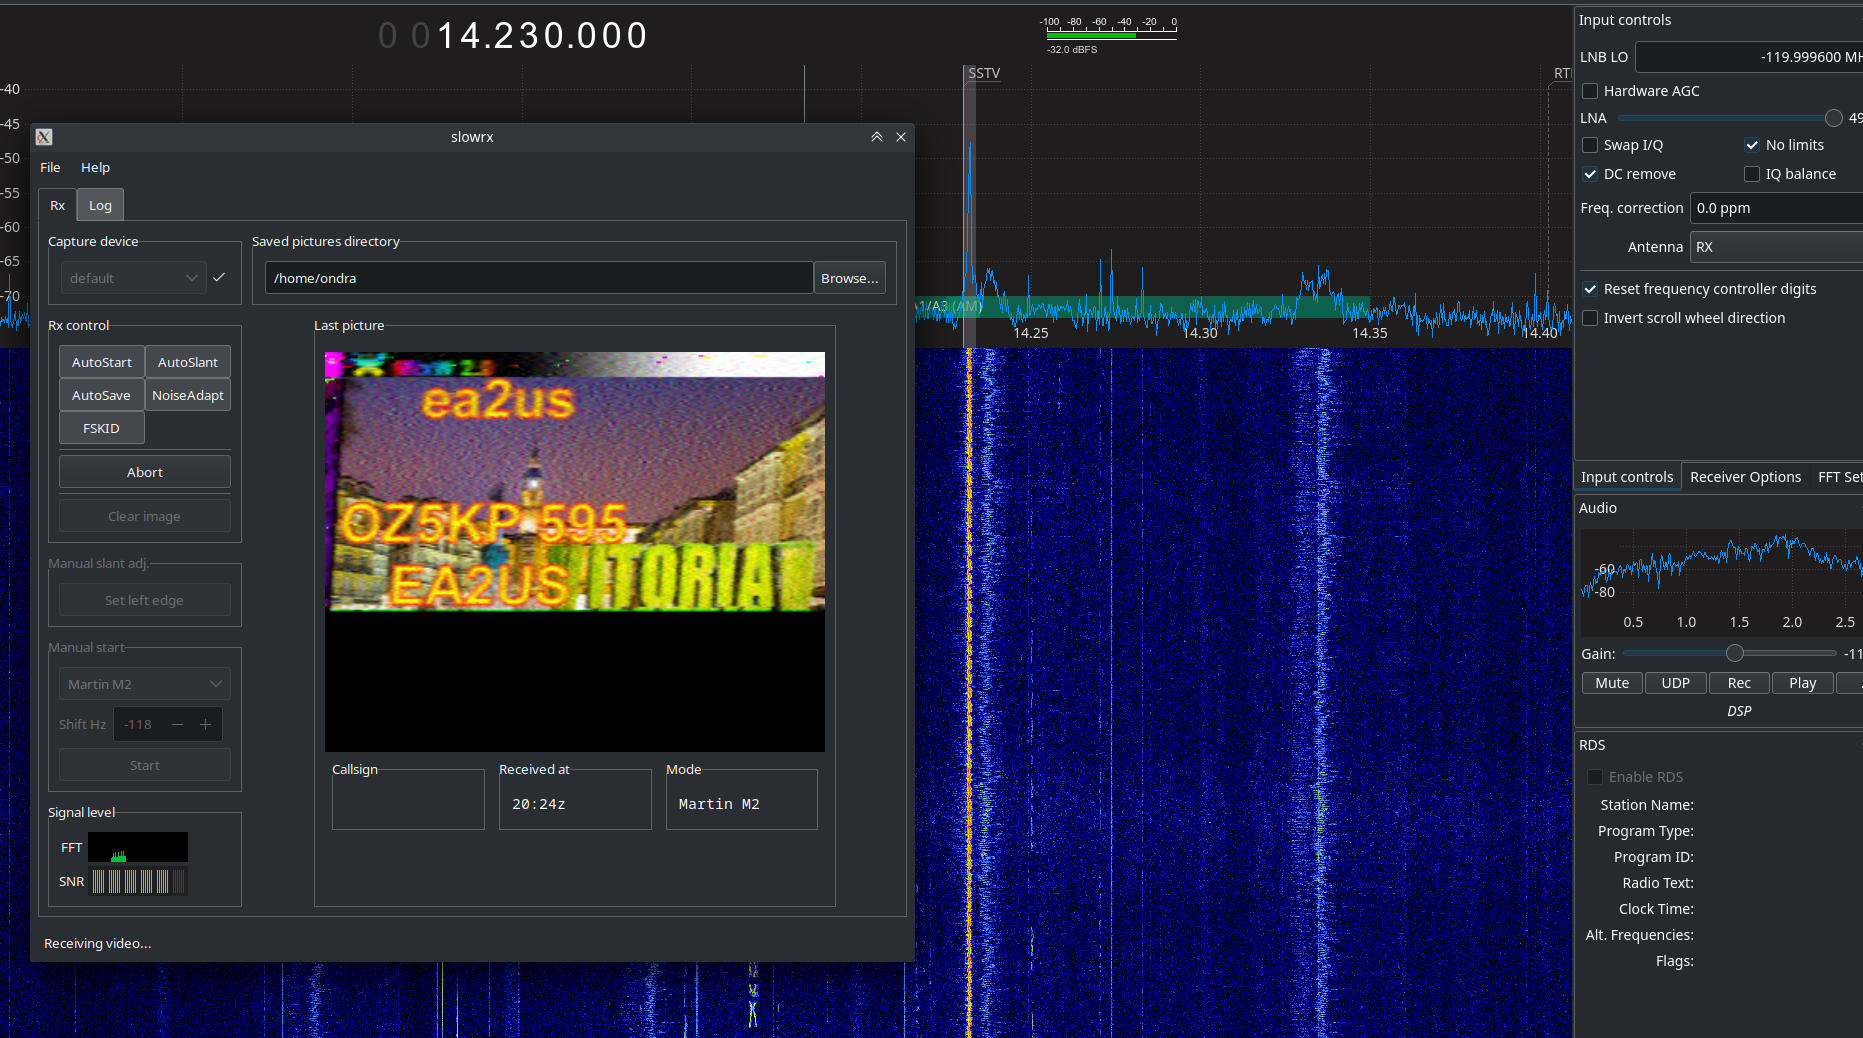This screenshot has width=1863, height=1038.
Task: Click the Freq. correction ppm field
Action: (x=1775, y=208)
